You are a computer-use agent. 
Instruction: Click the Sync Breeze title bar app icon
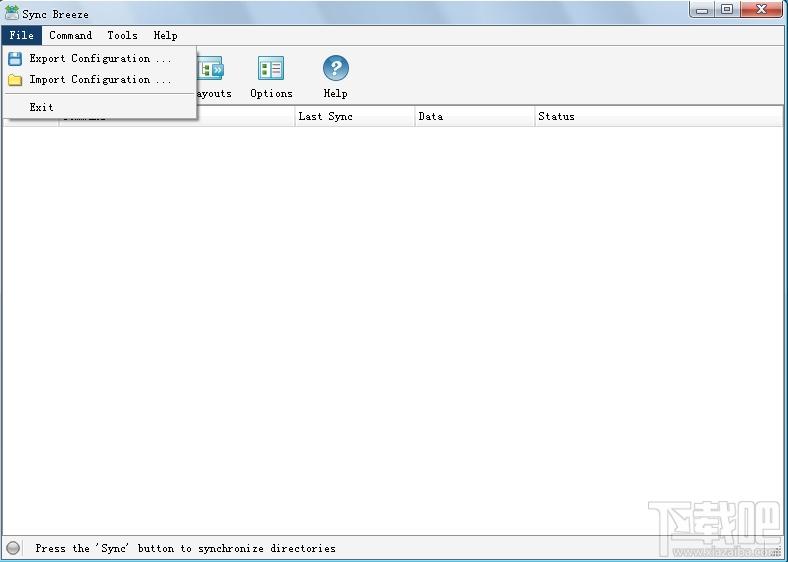pos(12,13)
